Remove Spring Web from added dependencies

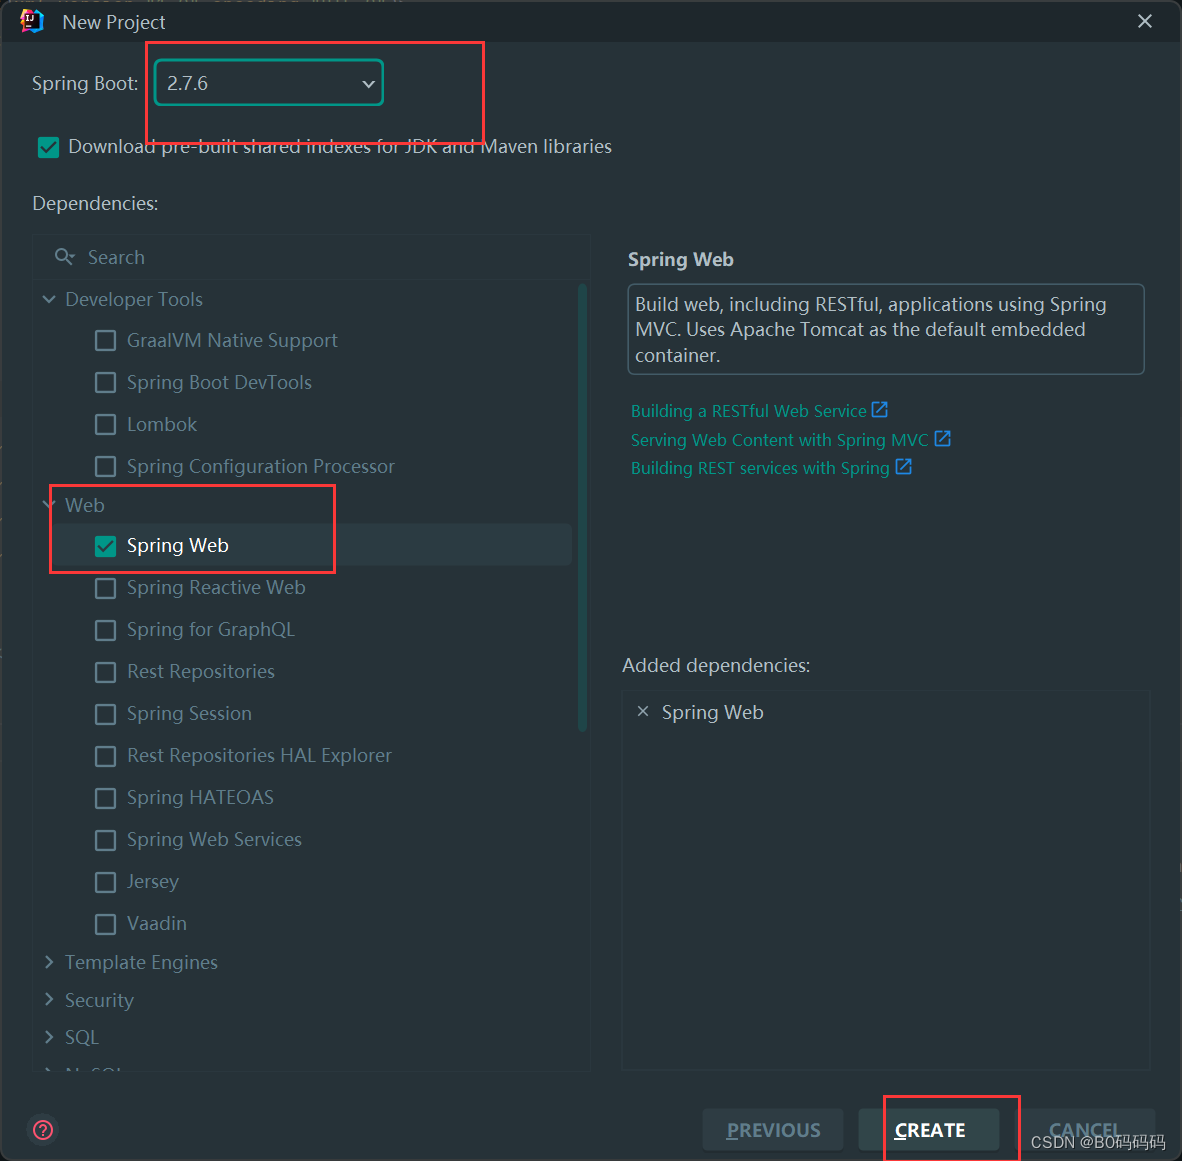[x=643, y=712]
